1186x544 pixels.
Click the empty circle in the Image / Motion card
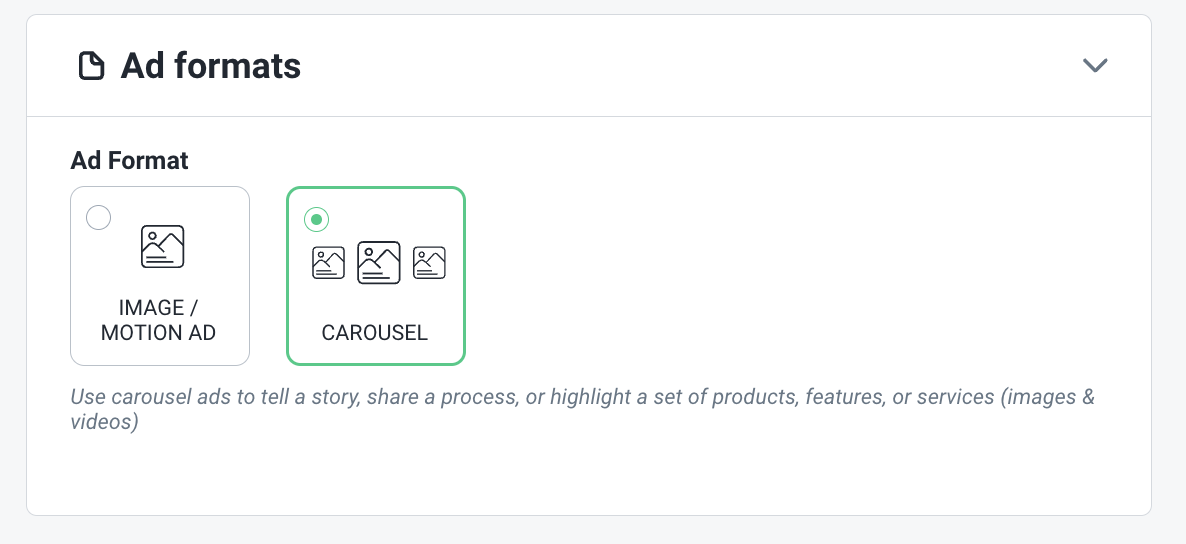[x=98, y=218]
